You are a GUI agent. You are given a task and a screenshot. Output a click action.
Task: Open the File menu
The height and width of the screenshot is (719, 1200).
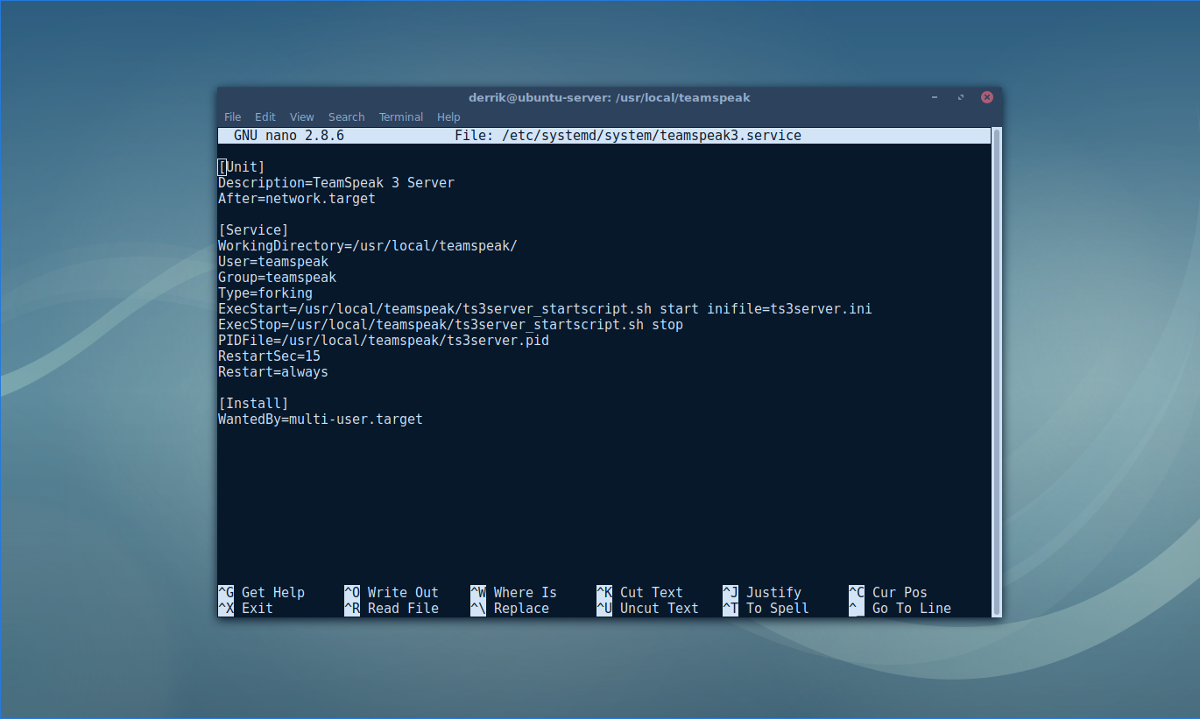point(232,117)
